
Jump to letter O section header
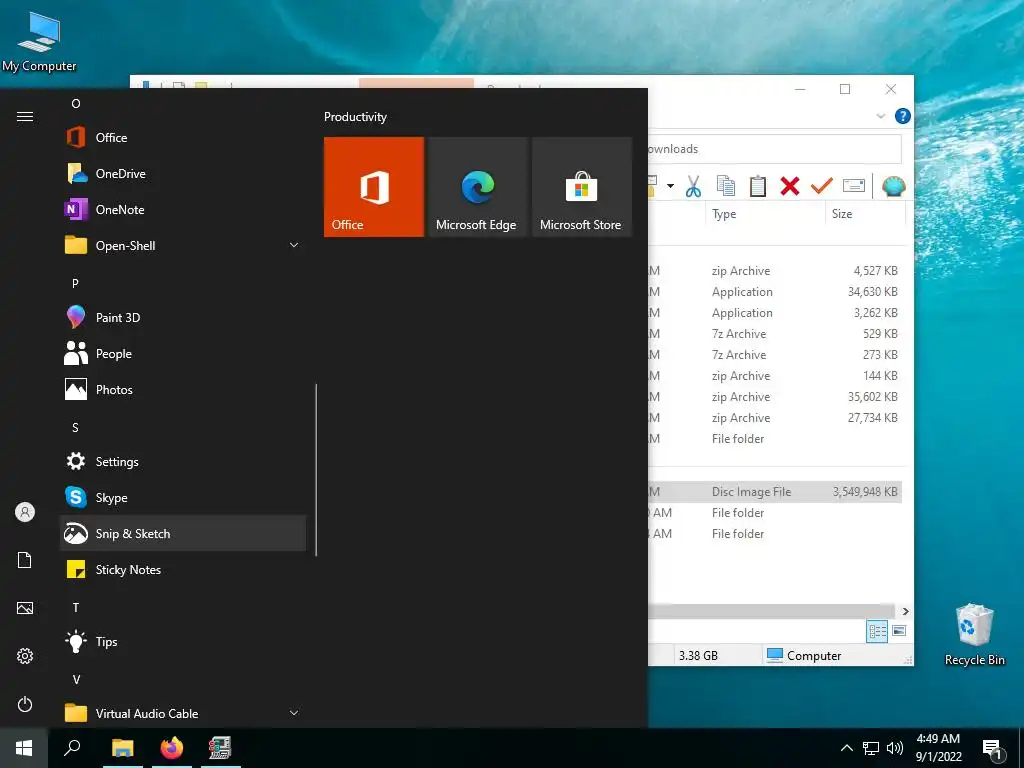76,104
